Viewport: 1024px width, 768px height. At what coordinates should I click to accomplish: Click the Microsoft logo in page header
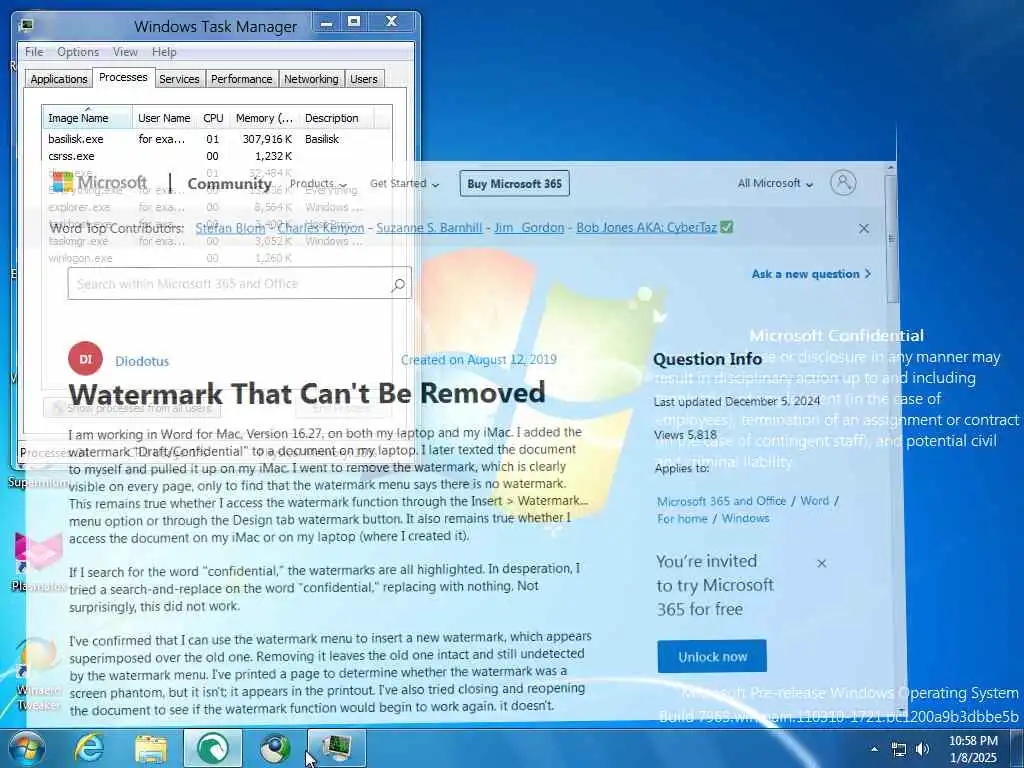click(x=99, y=183)
